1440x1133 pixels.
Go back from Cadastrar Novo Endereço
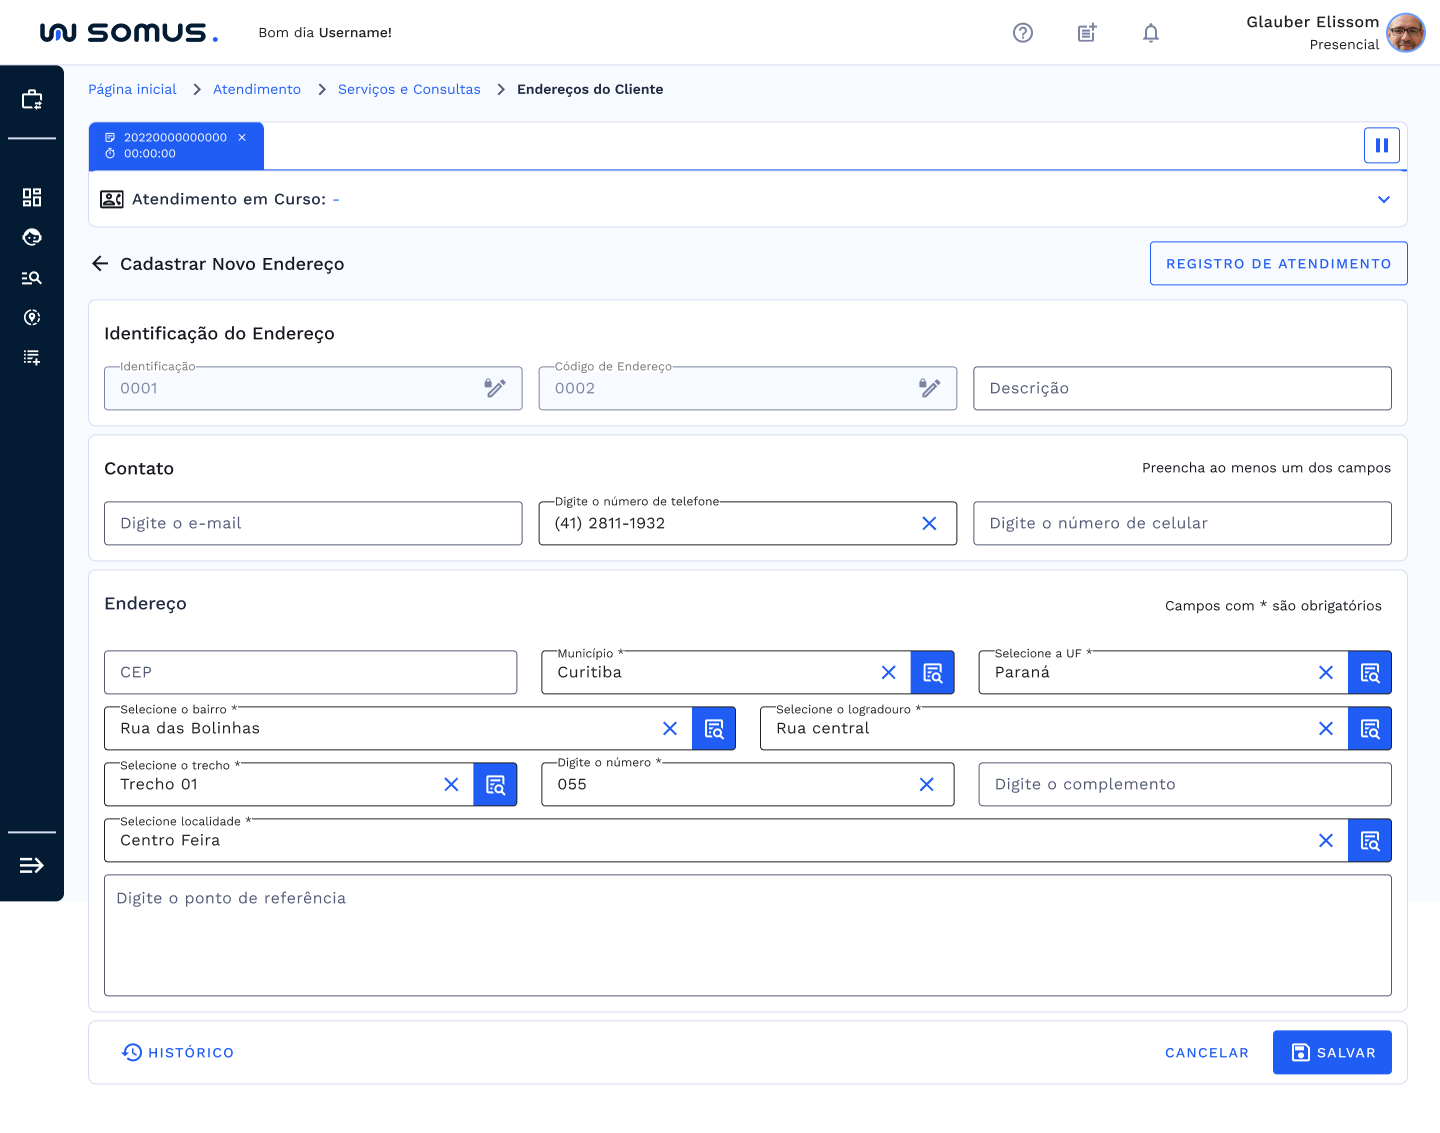click(x=100, y=264)
